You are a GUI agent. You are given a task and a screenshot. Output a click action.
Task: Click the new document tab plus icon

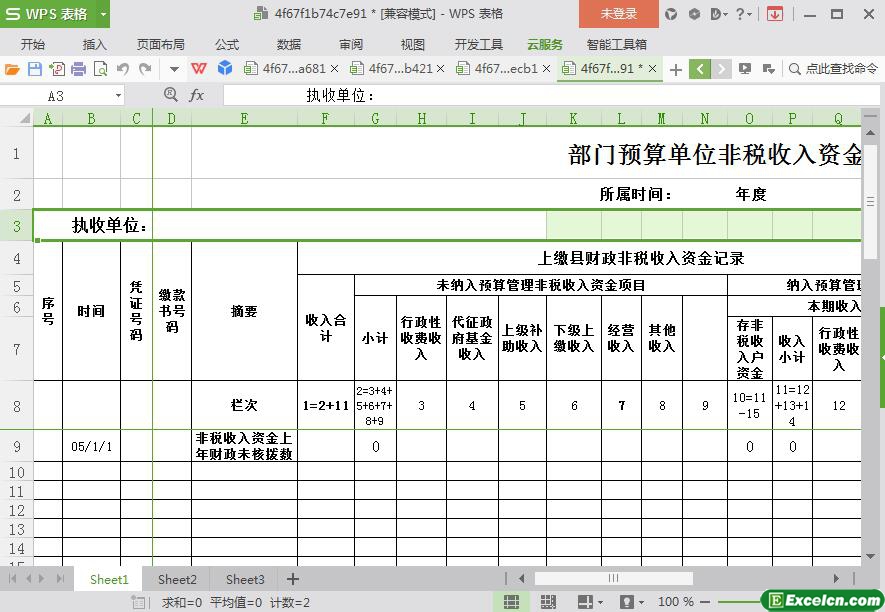tap(676, 69)
